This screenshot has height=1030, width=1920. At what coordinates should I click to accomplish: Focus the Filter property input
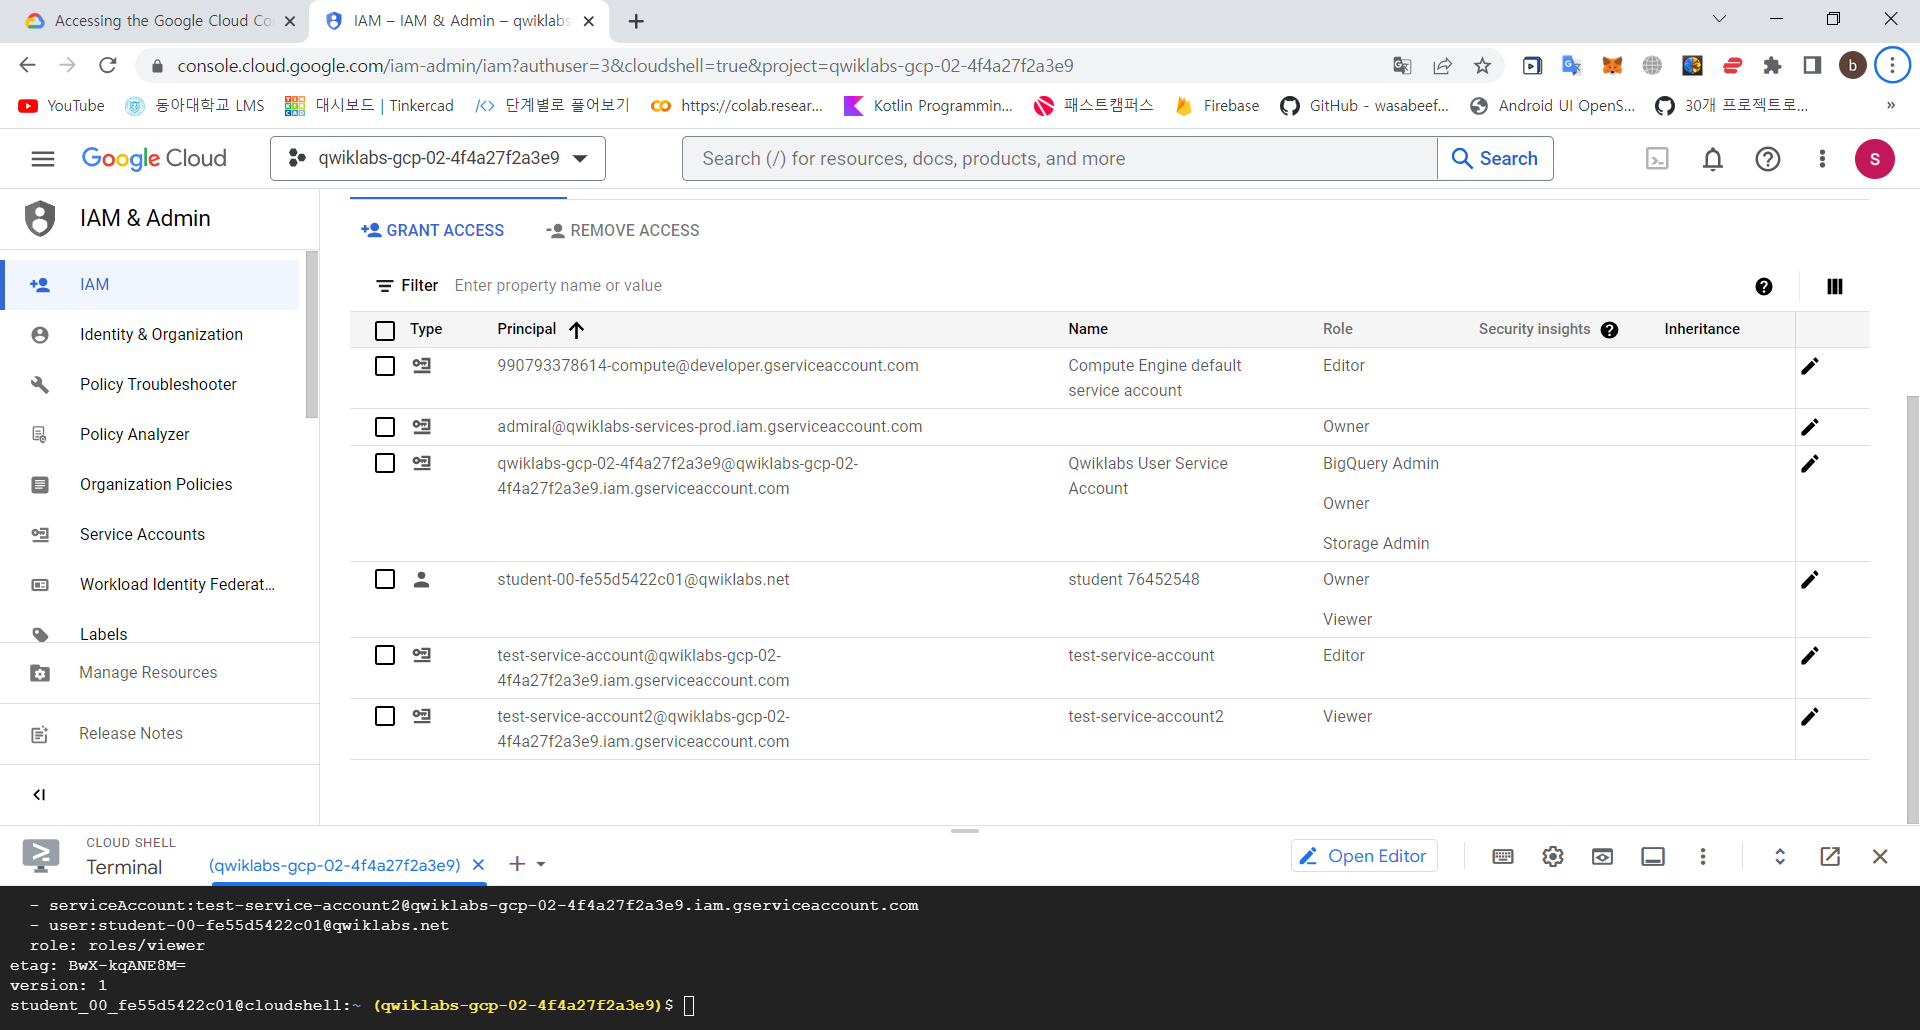tap(1090, 286)
